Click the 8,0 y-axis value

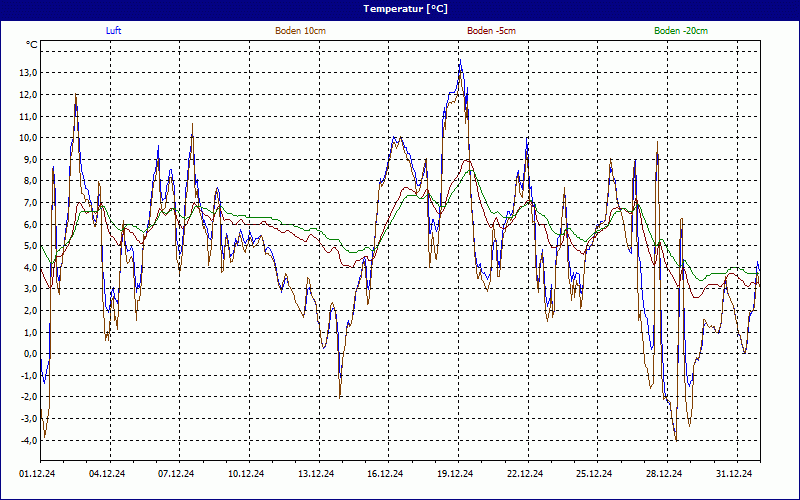click(30, 181)
